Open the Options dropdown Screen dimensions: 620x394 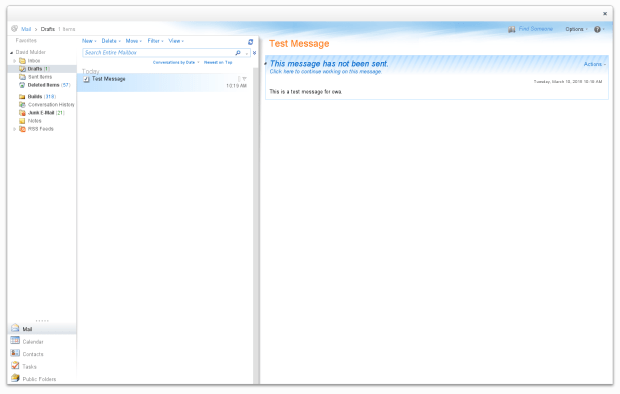576,29
